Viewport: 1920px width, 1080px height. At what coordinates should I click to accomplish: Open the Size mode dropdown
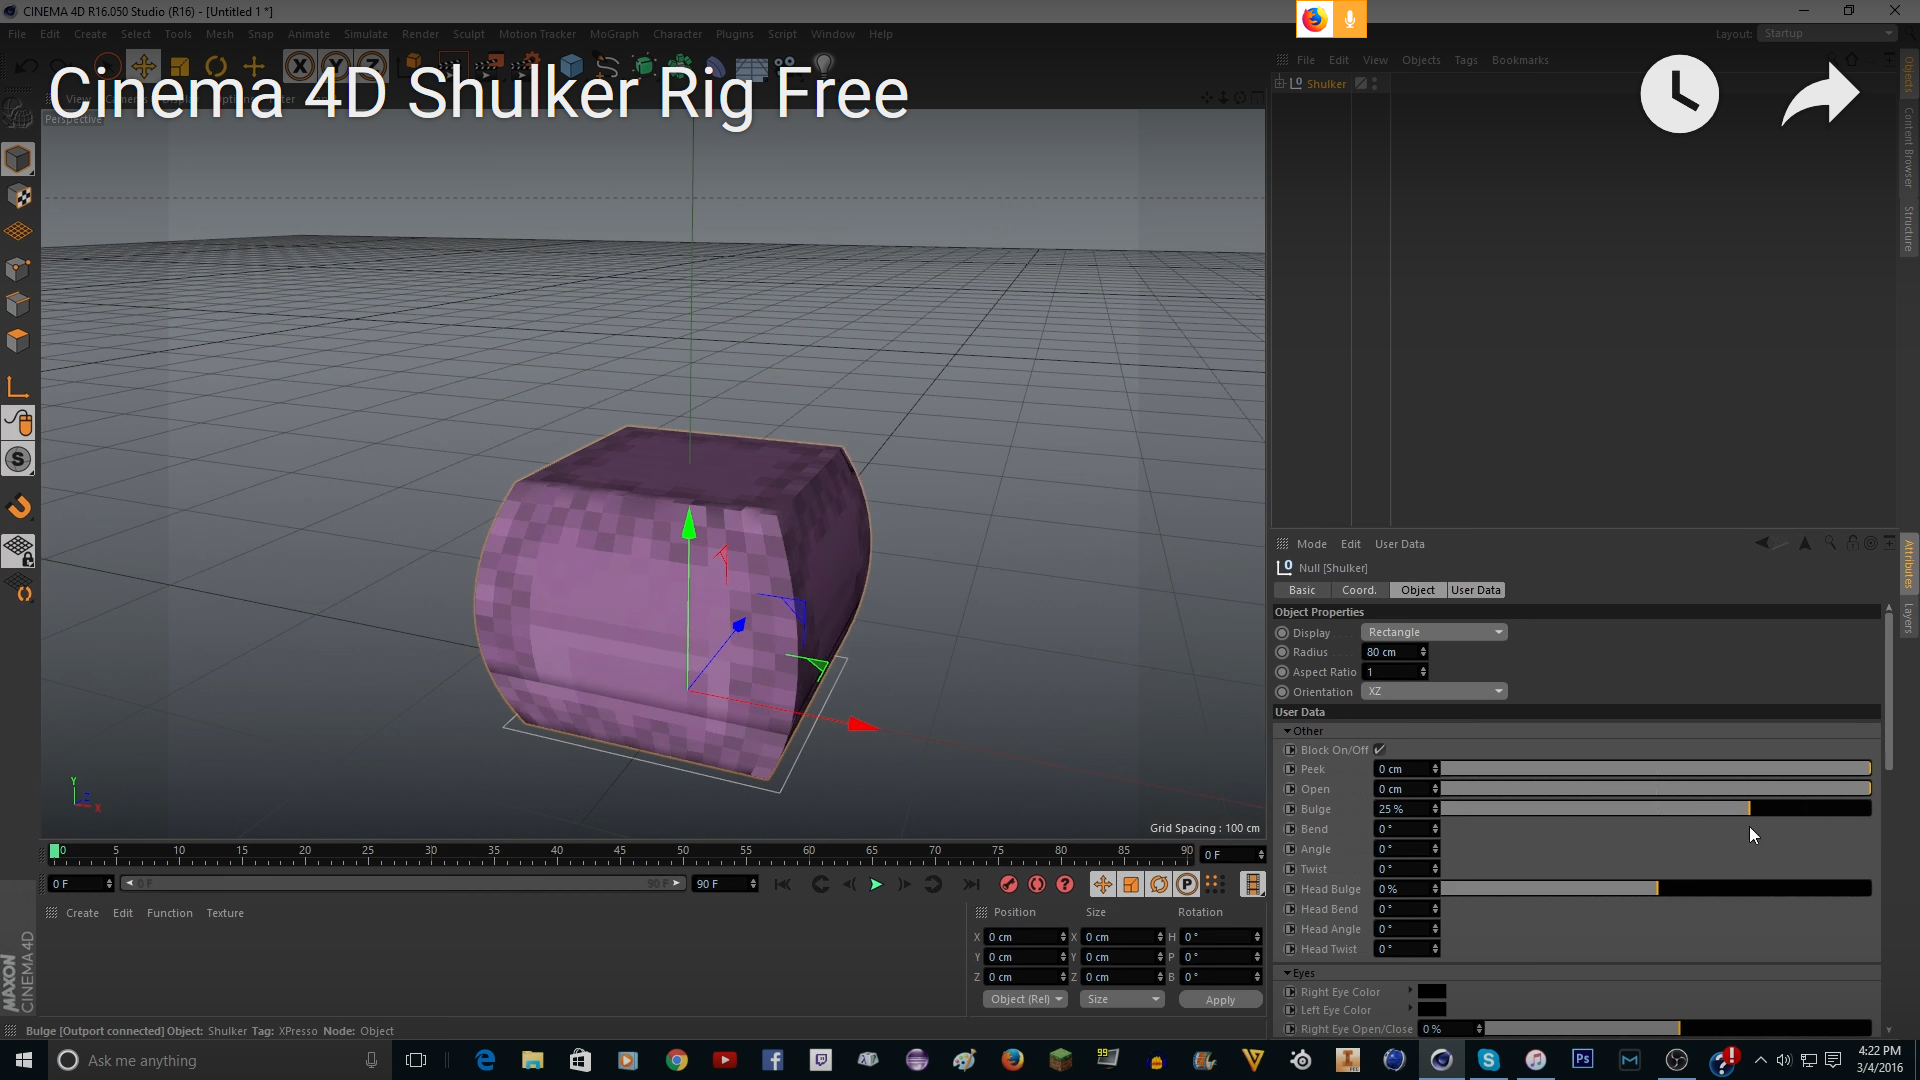[1122, 999]
